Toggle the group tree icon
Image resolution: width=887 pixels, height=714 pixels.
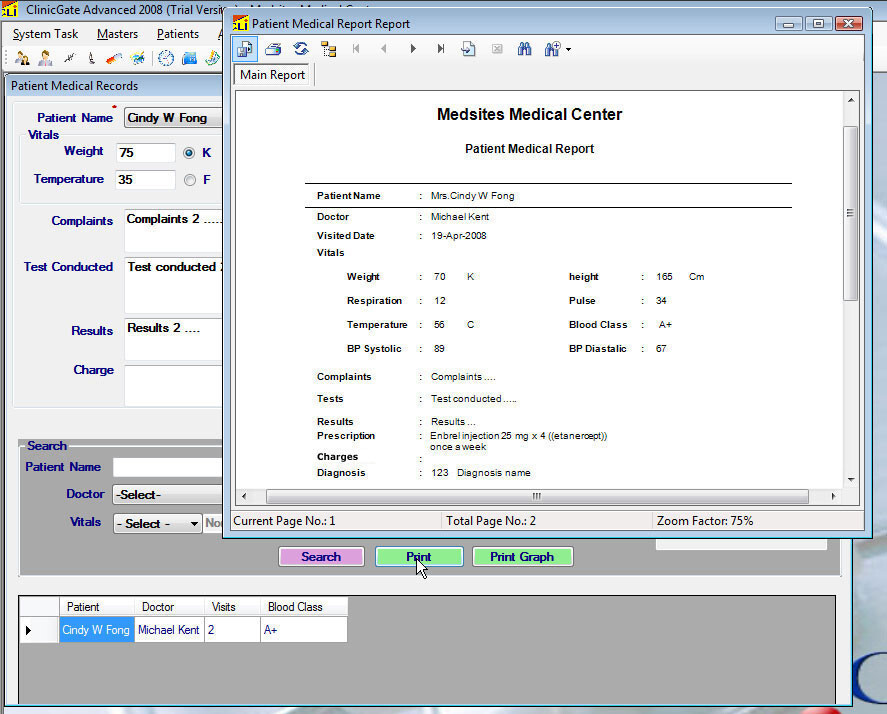329,49
